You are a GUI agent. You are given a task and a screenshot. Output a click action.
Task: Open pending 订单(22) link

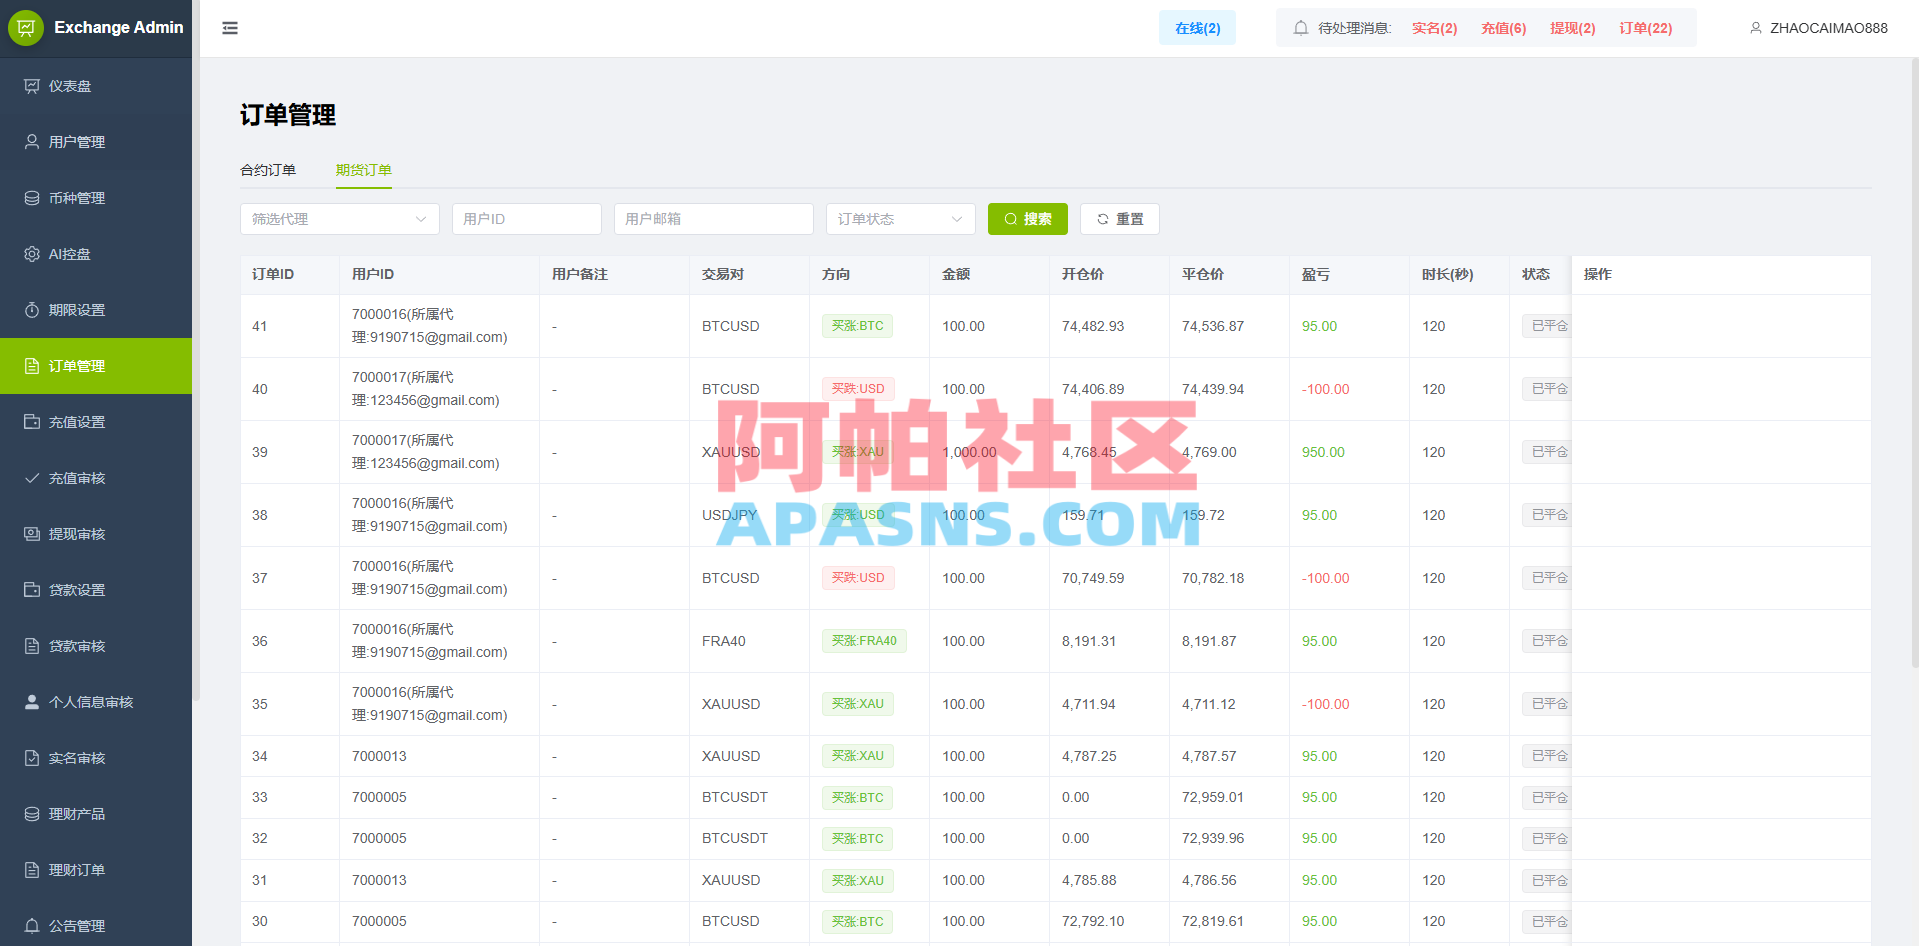1645,28
